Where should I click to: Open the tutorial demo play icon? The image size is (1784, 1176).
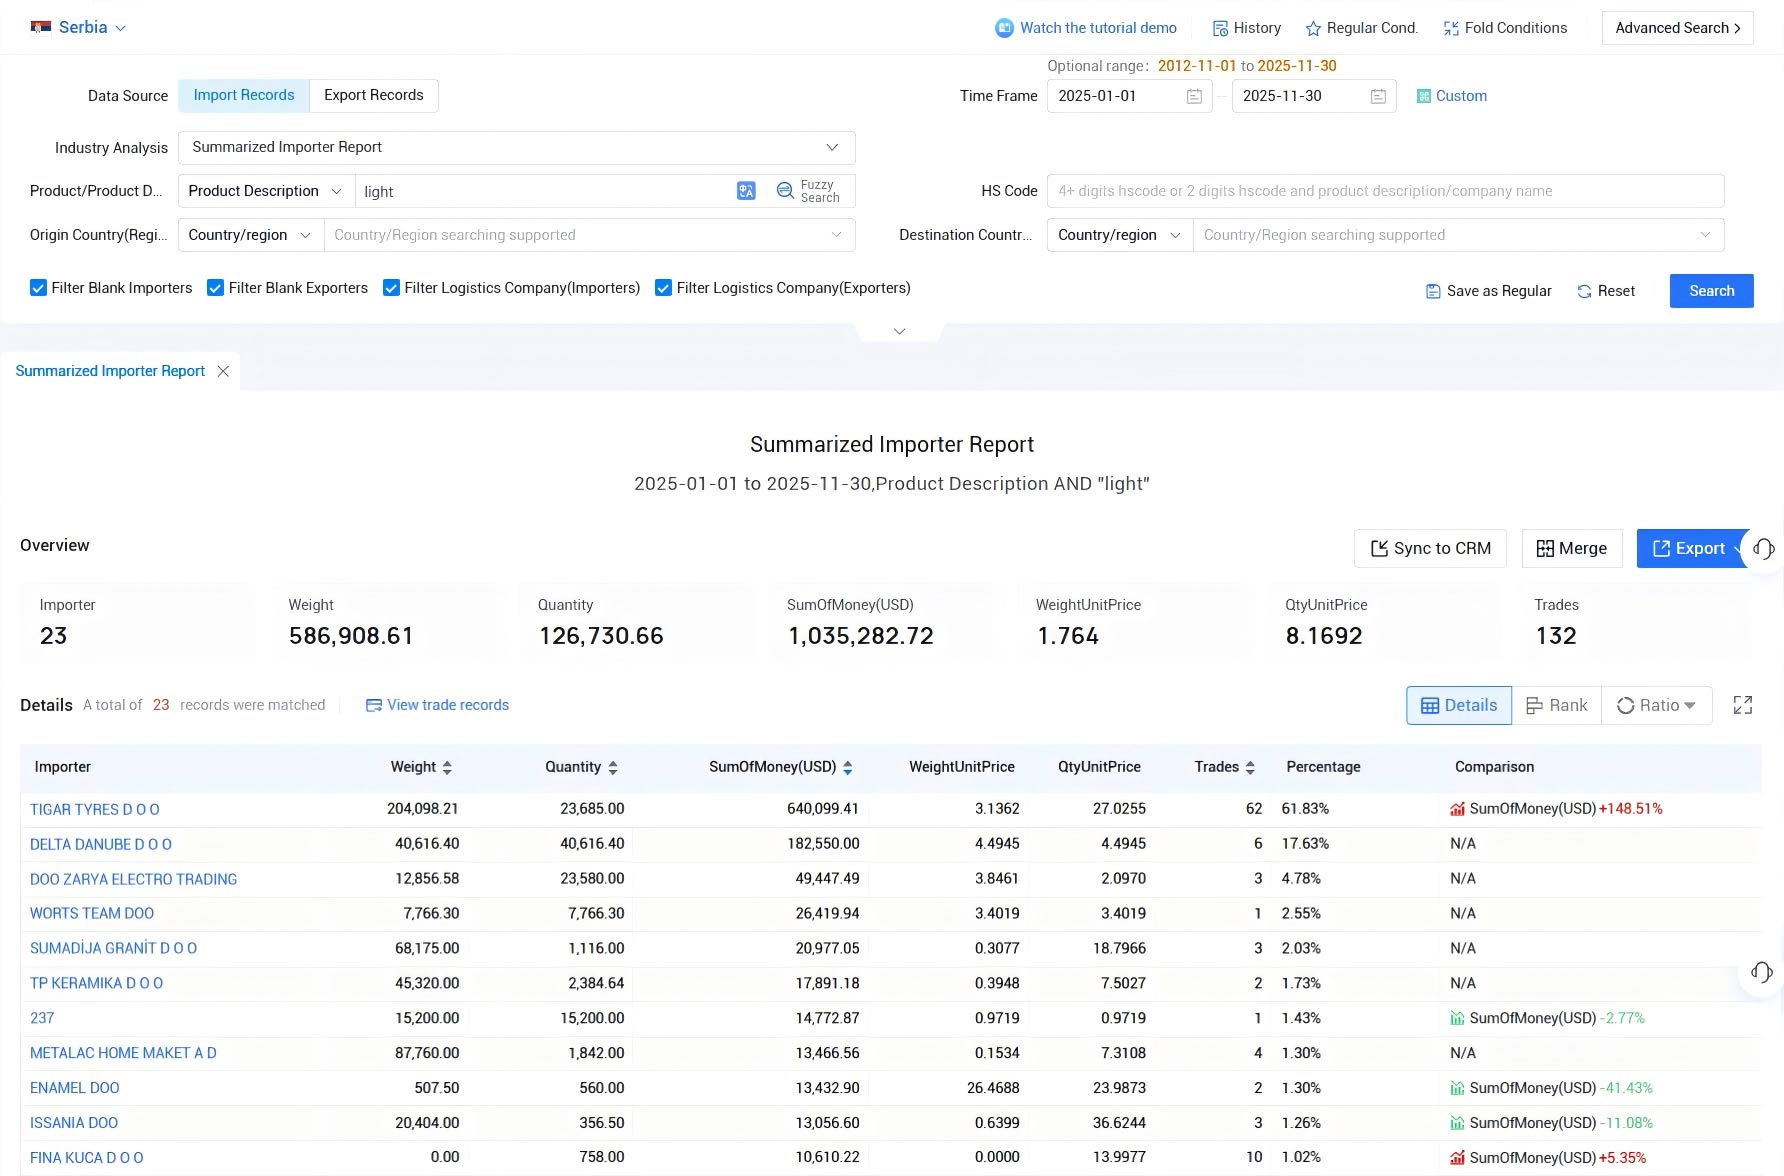coord(1004,28)
